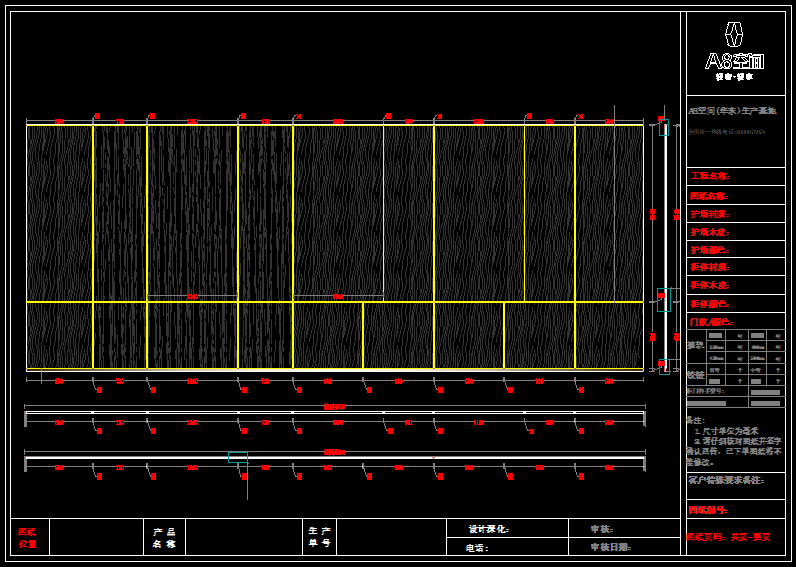
Task: Select the 电话 field in bottom bar
Action: tap(505, 547)
